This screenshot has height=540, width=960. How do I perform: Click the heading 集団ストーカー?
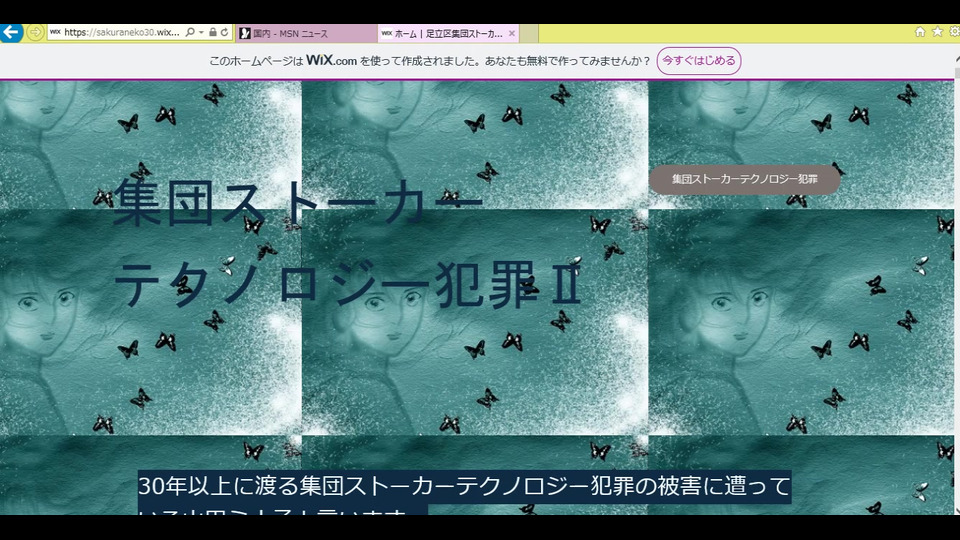[x=298, y=203]
